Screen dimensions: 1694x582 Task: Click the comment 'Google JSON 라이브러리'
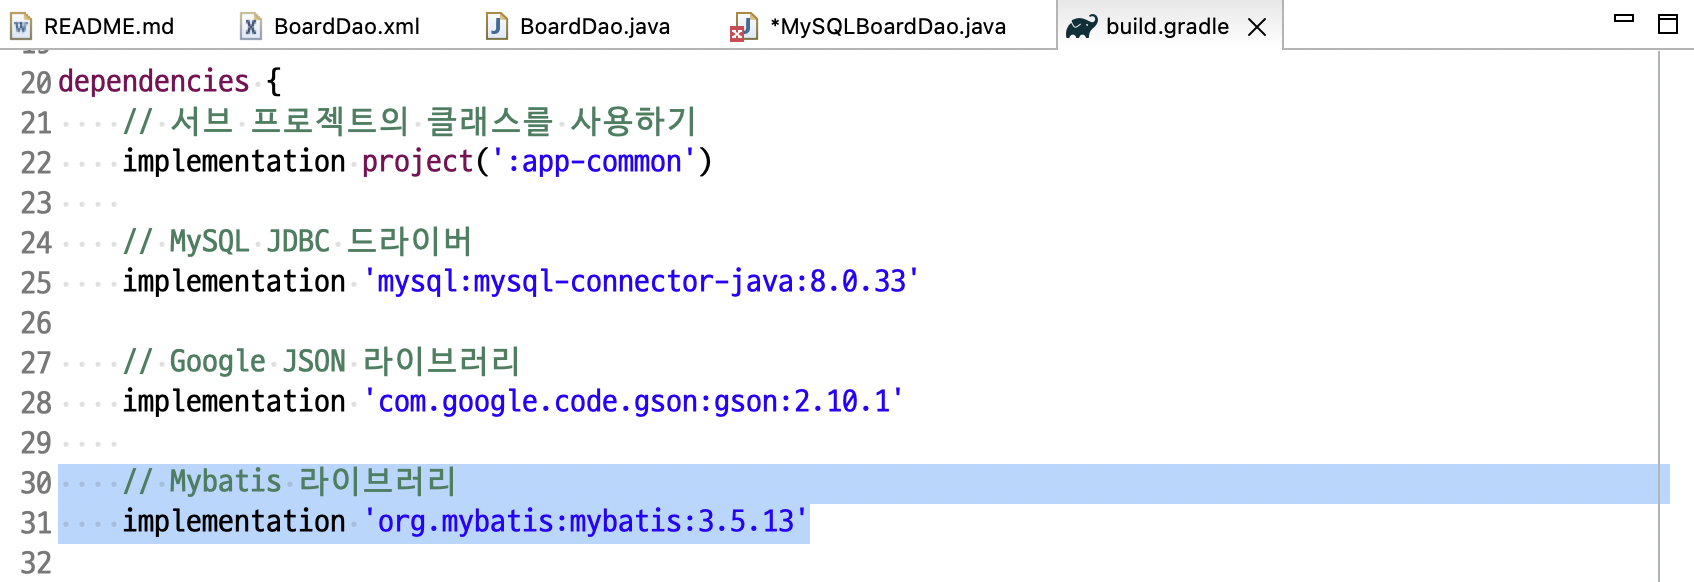click(345, 361)
